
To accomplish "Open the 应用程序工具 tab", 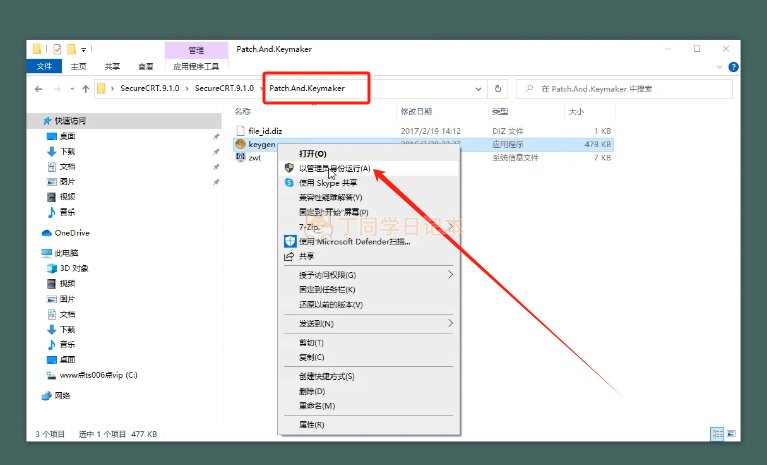I will pos(196,66).
